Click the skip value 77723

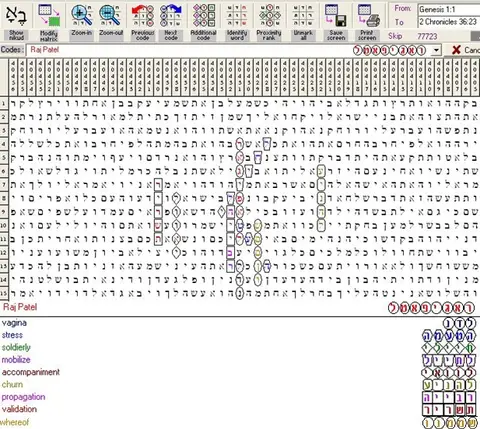427,36
